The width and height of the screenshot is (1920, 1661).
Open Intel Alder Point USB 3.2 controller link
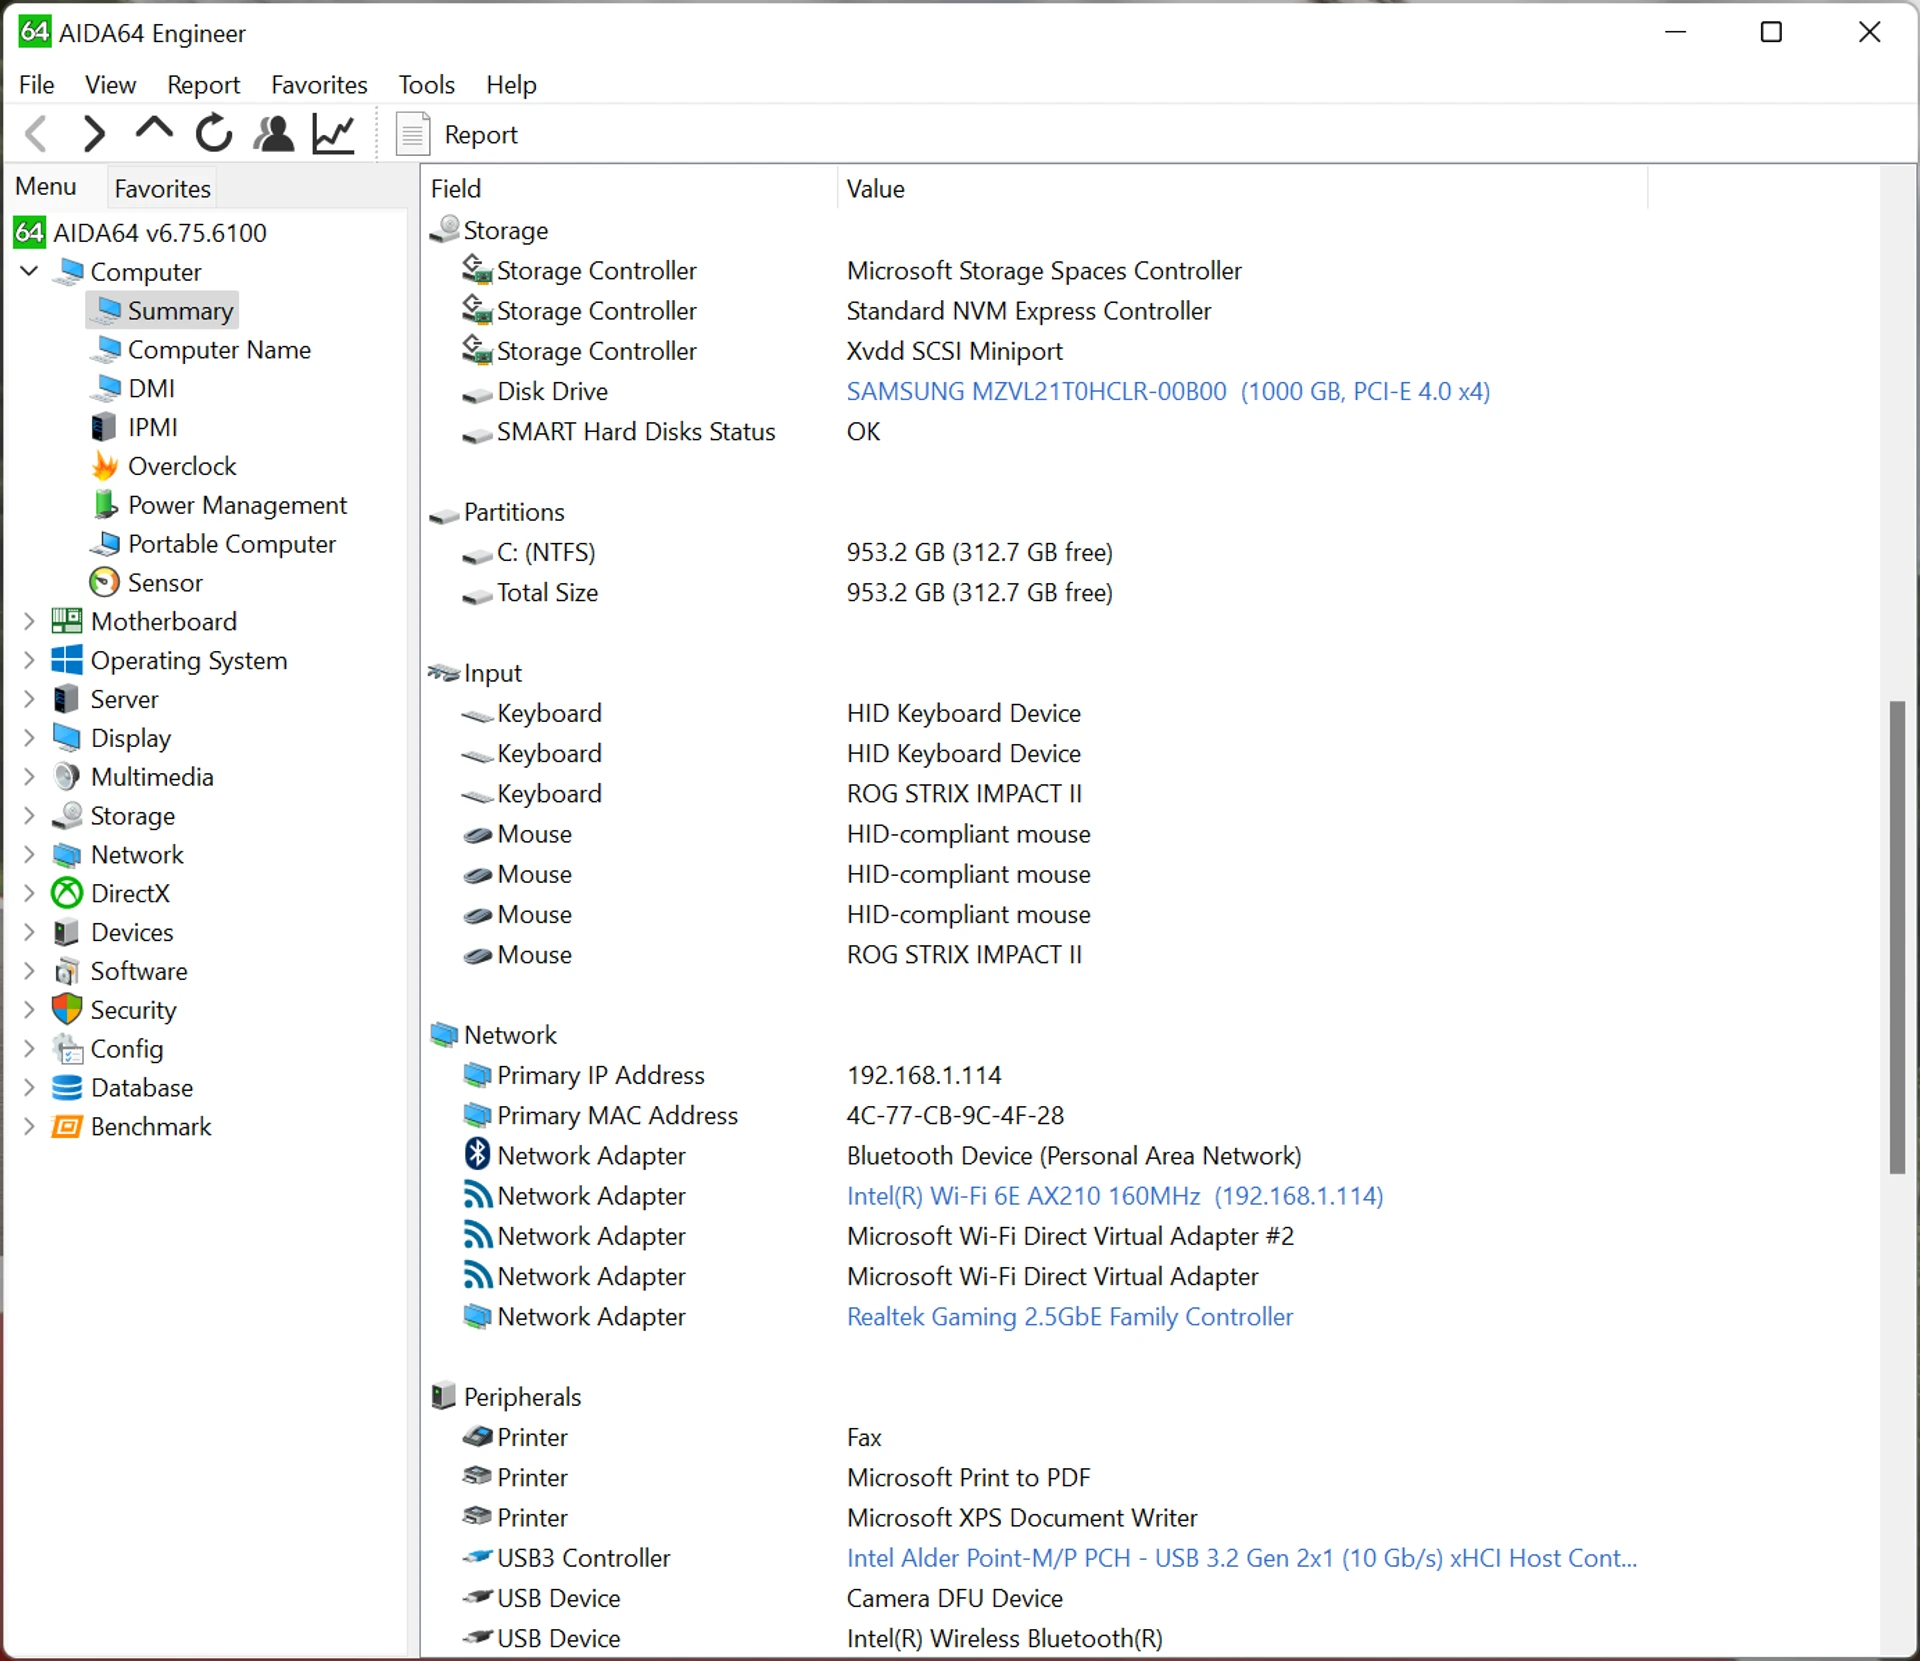coord(1242,1558)
